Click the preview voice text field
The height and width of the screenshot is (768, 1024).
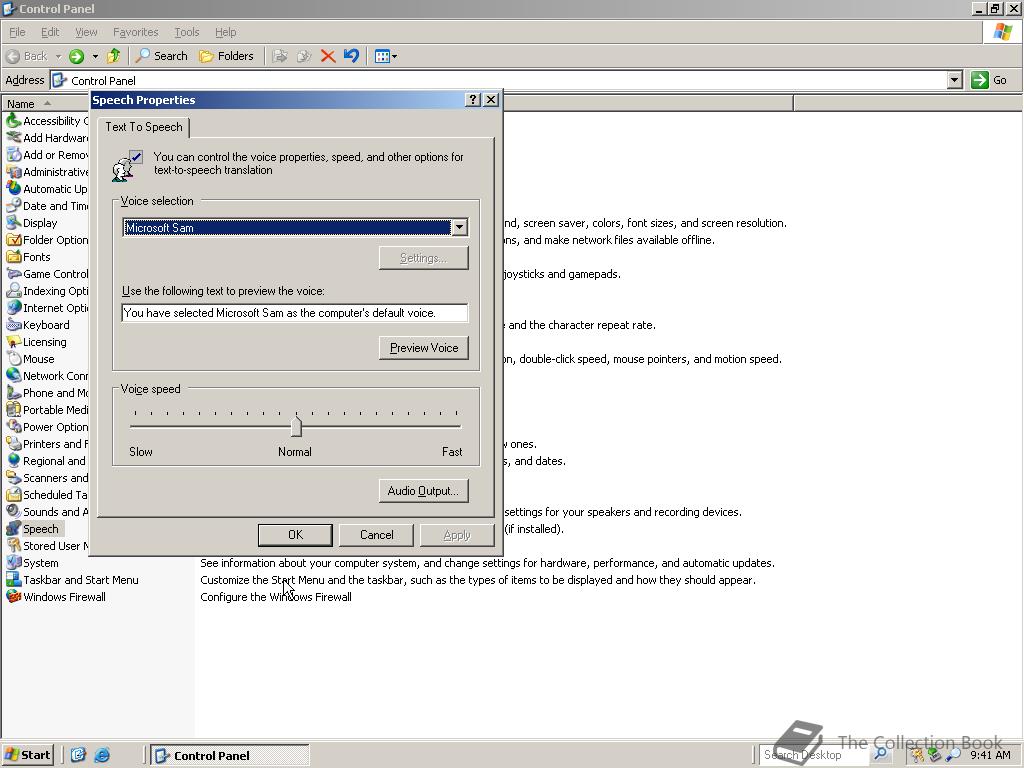[x=295, y=313]
